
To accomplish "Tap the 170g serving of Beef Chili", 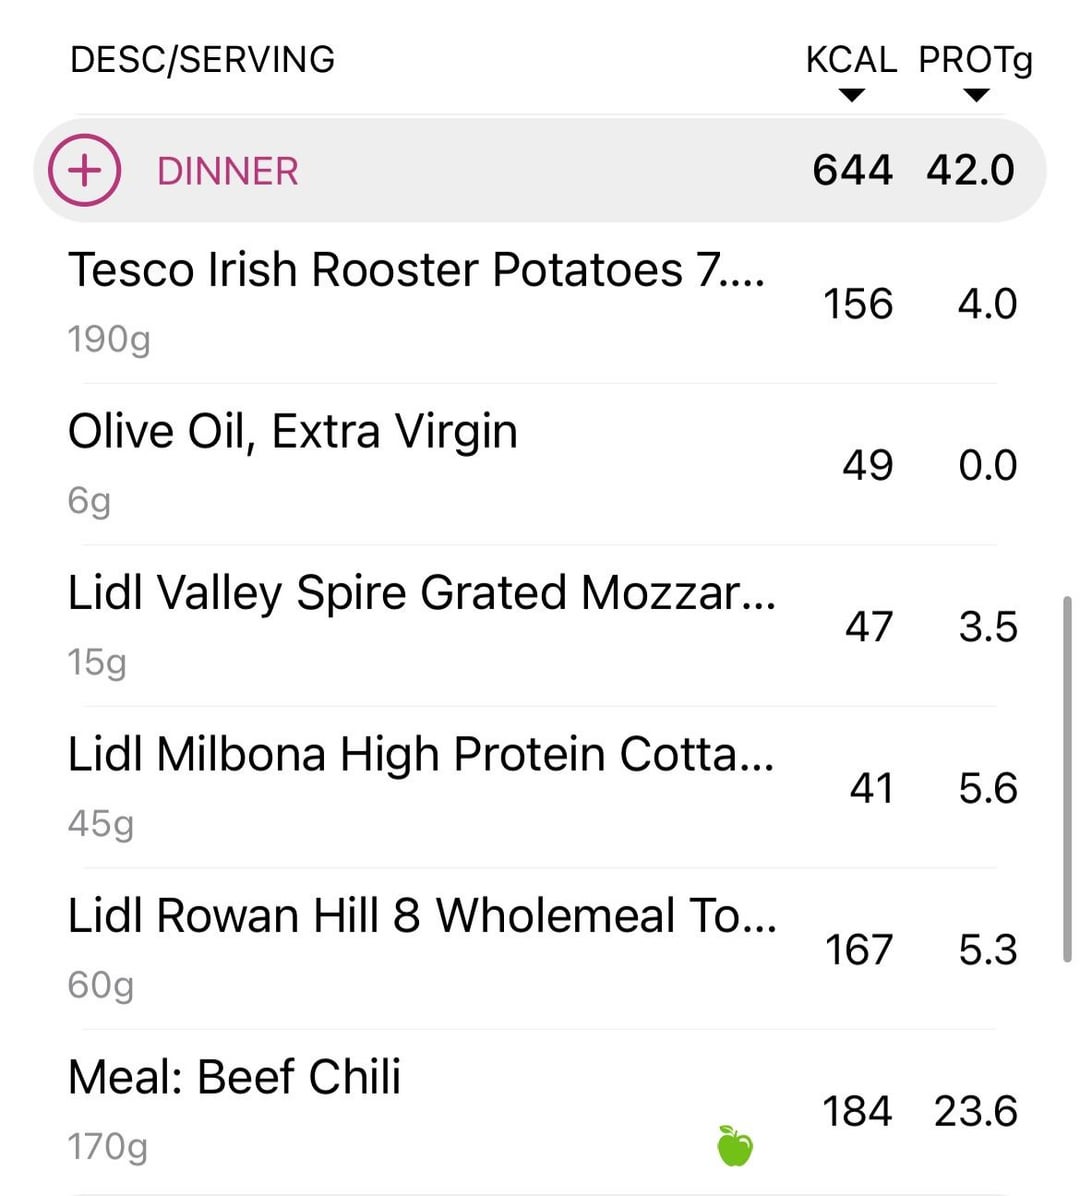I will 108,1146.
